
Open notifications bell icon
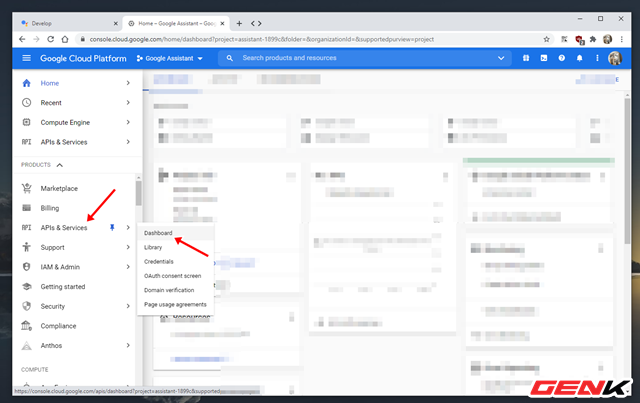(580, 58)
